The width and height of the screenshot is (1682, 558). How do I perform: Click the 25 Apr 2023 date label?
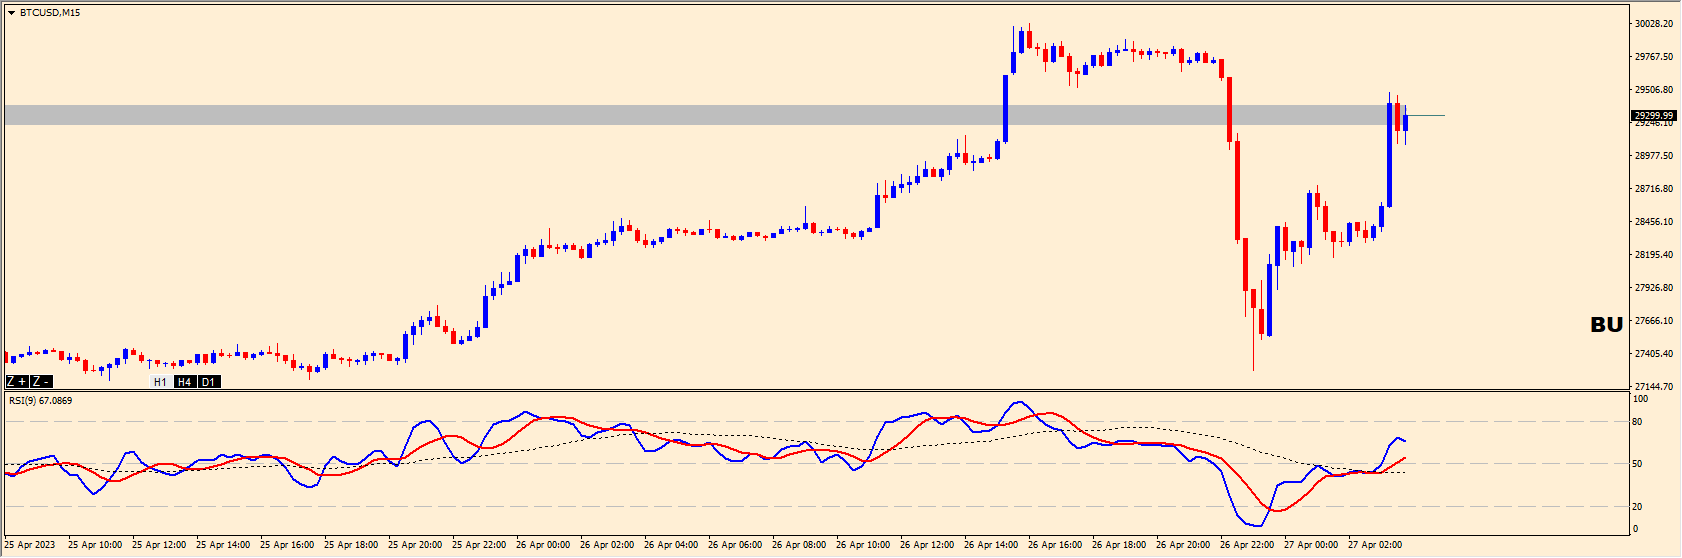[30, 545]
